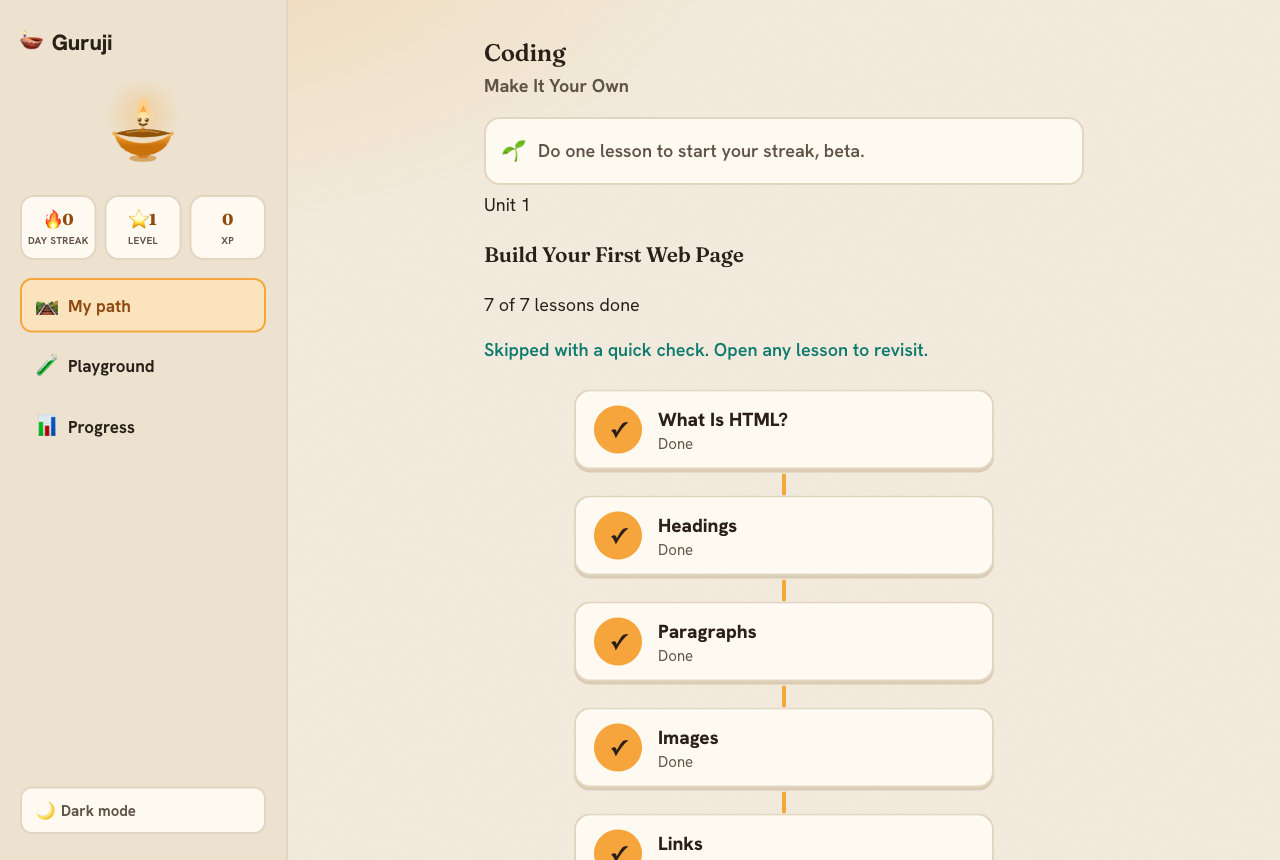This screenshot has height=860, width=1280.
Task: Click the seedling icon in streak banner
Action: click(514, 151)
